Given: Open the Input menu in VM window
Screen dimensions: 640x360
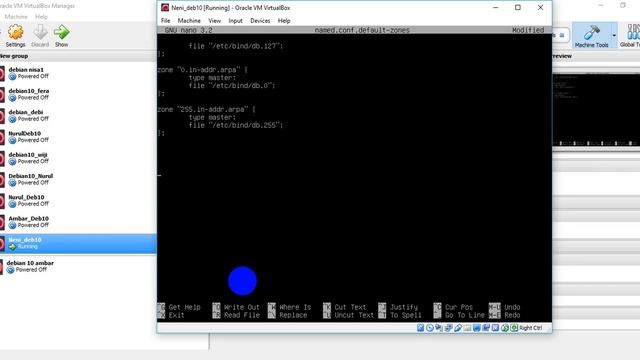Looking at the screenshot, I should [x=236, y=20].
